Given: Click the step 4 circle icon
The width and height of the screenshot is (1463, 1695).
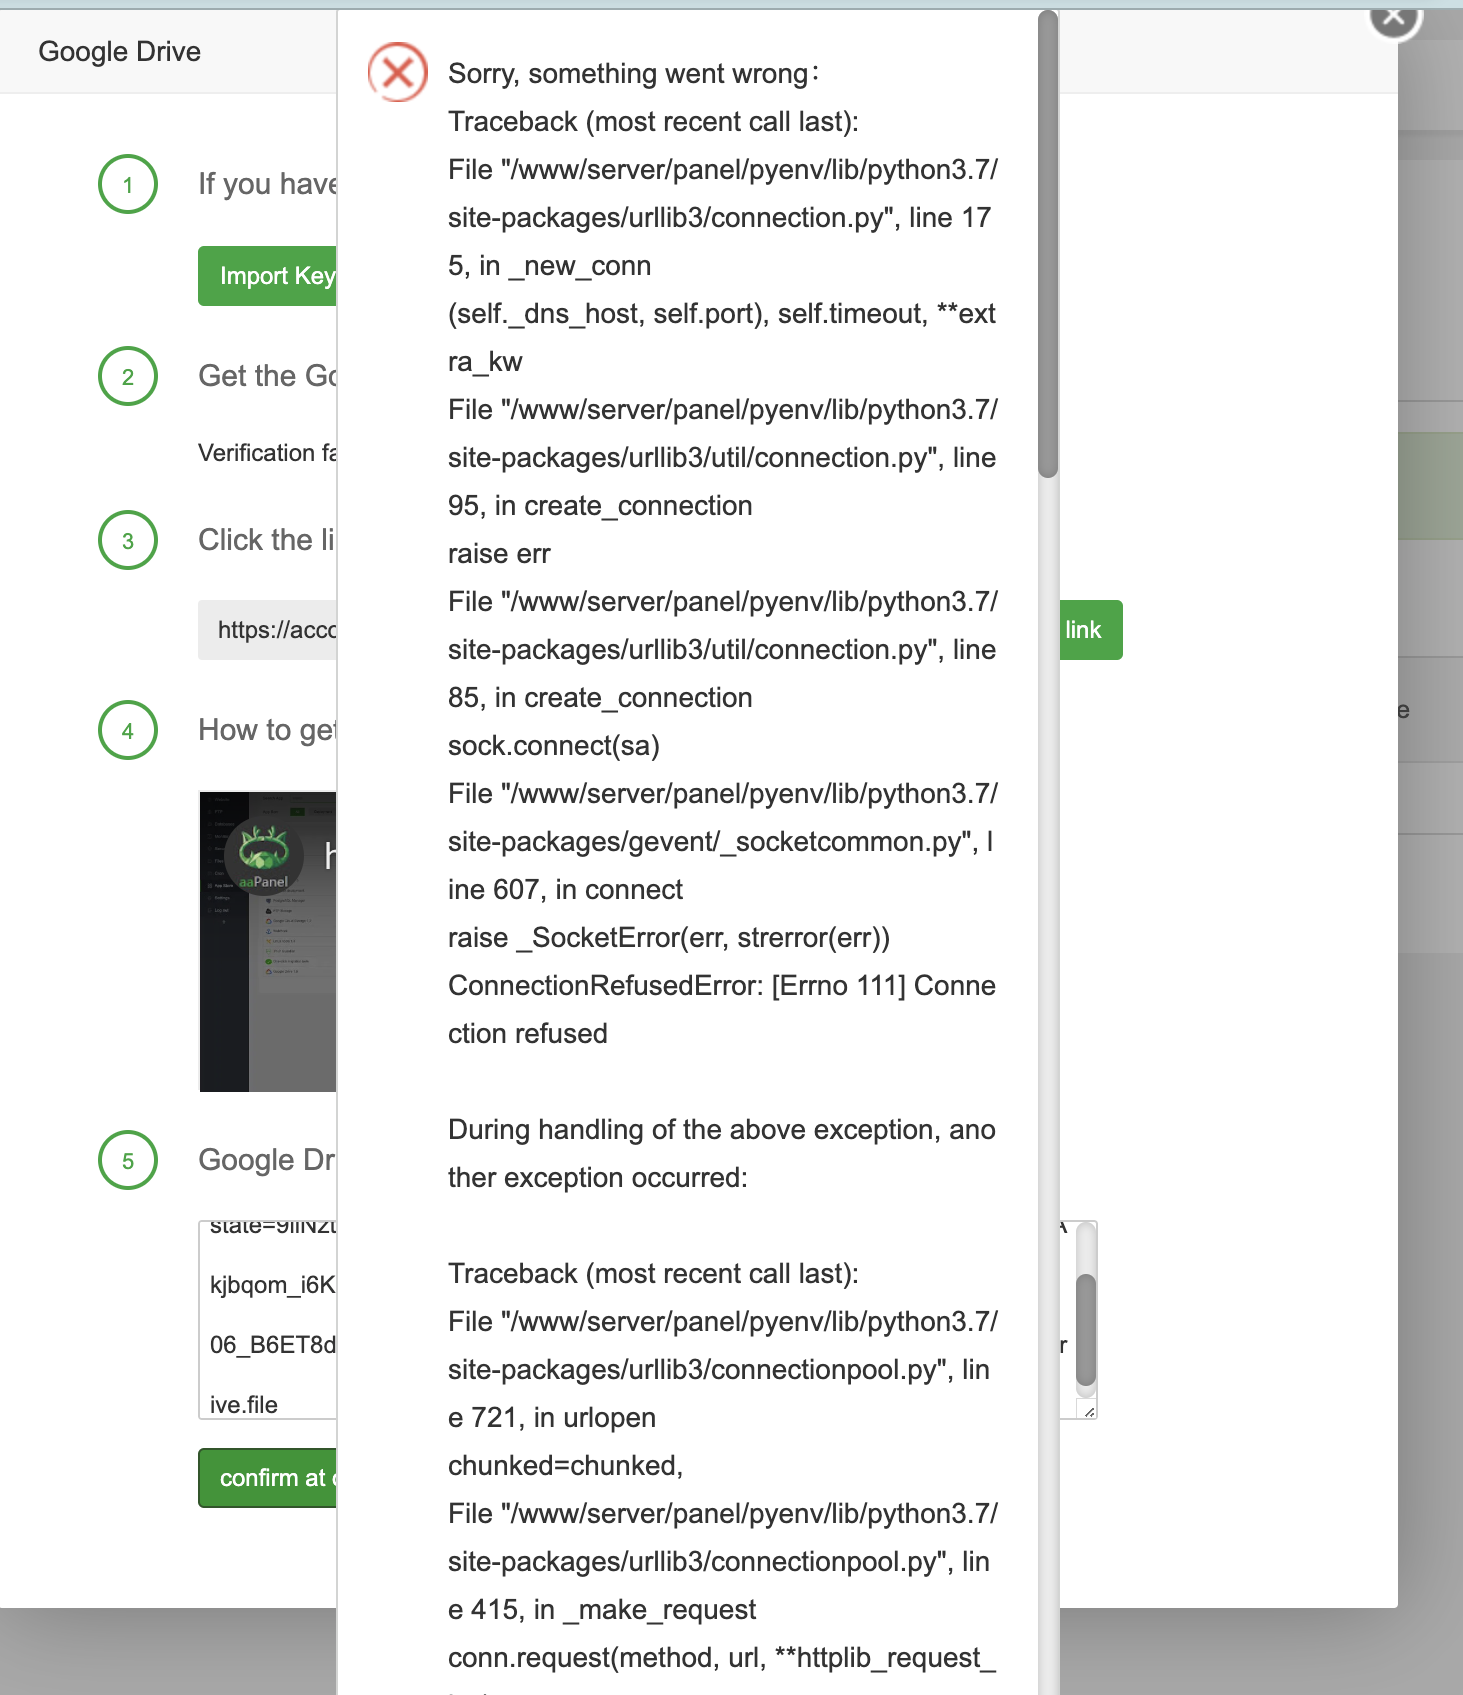Looking at the screenshot, I should tap(128, 731).
